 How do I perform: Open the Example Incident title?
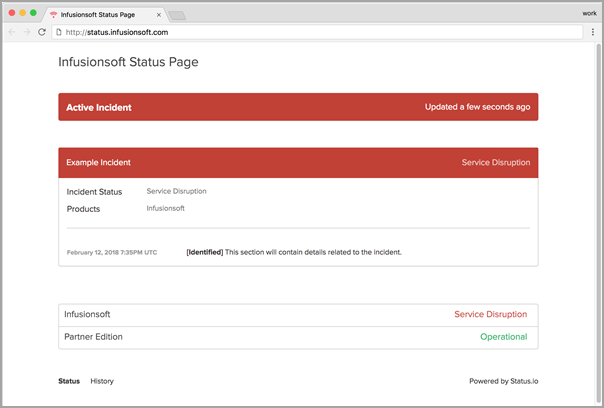click(x=98, y=163)
